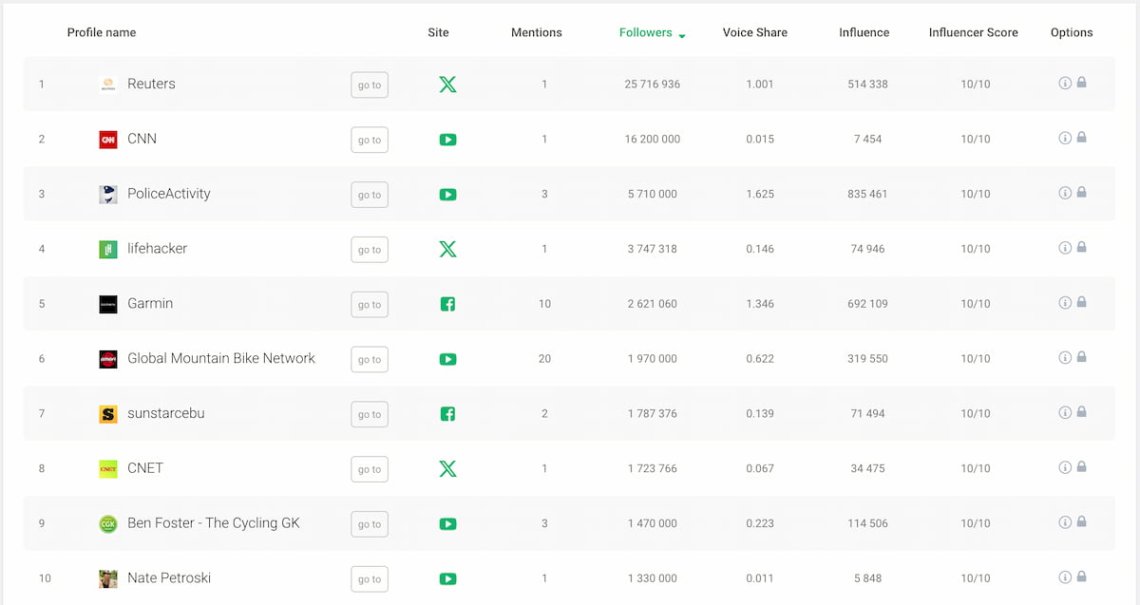
Task: Open info icon for Reuters
Action: [1064, 83]
